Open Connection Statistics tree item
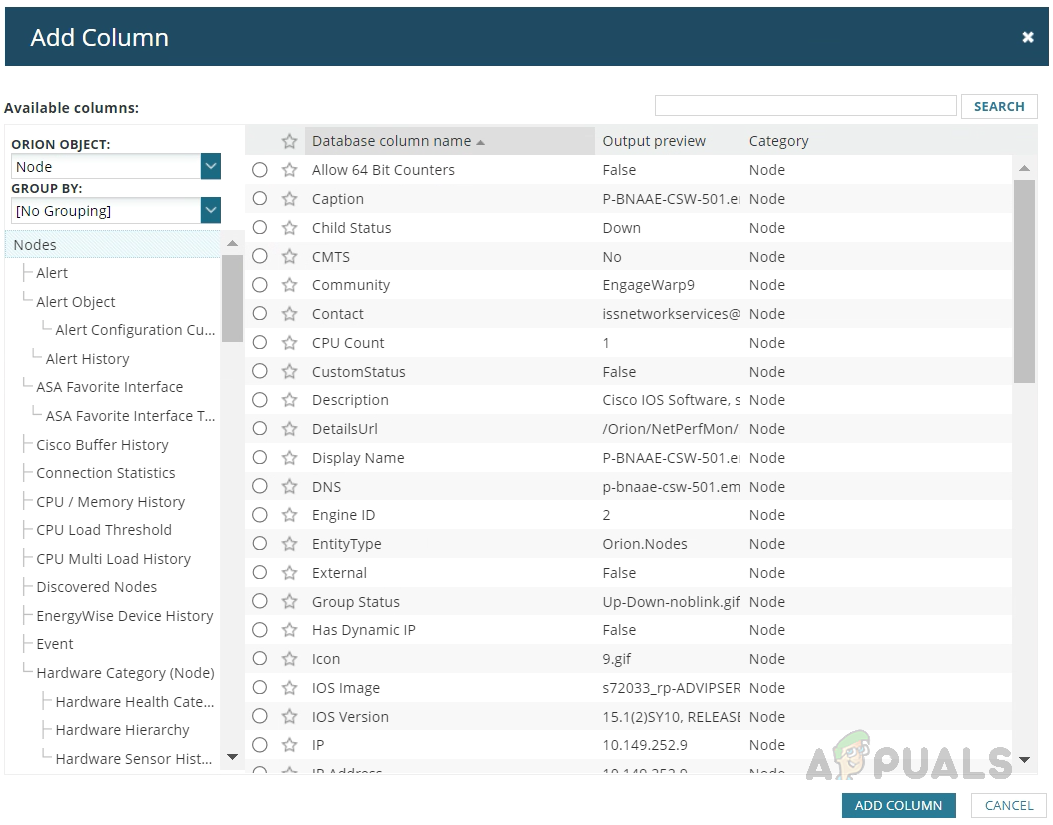 click(x=105, y=473)
